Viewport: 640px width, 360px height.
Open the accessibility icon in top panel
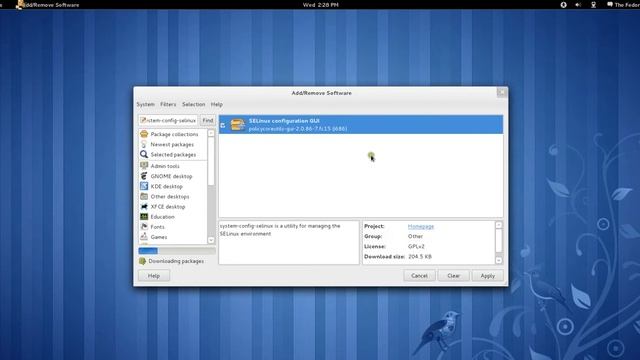click(x=563, y=5)
